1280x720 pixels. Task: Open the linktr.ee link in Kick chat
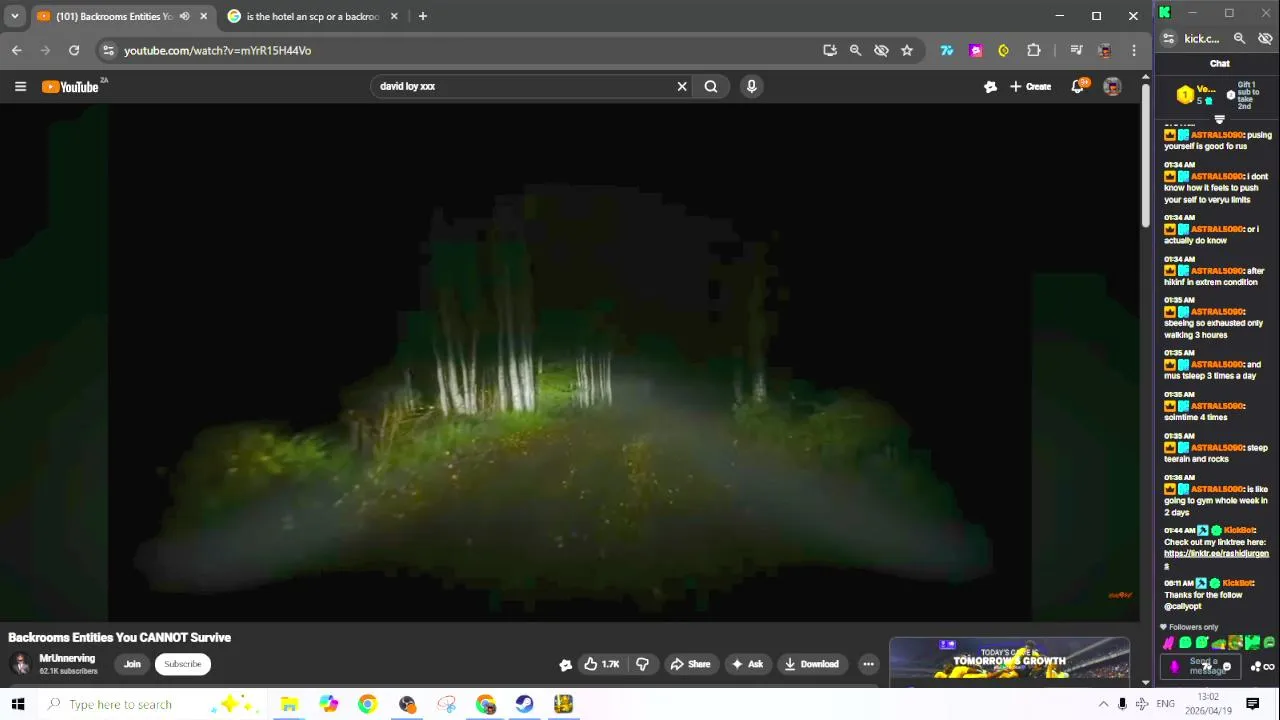coord(1216,554)
